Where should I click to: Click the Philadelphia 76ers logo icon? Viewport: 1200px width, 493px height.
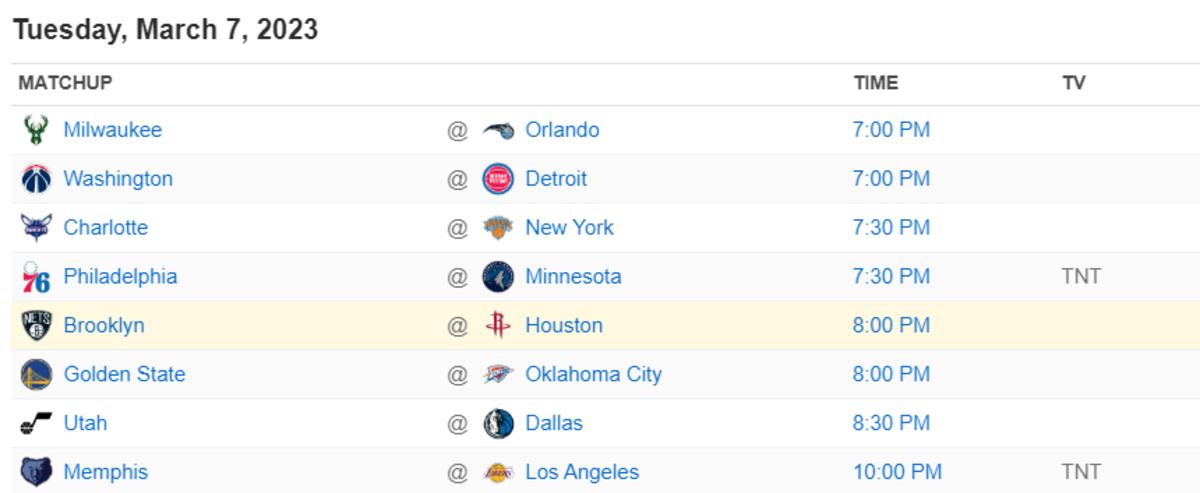pyautogui.click(x=35, y=277)
